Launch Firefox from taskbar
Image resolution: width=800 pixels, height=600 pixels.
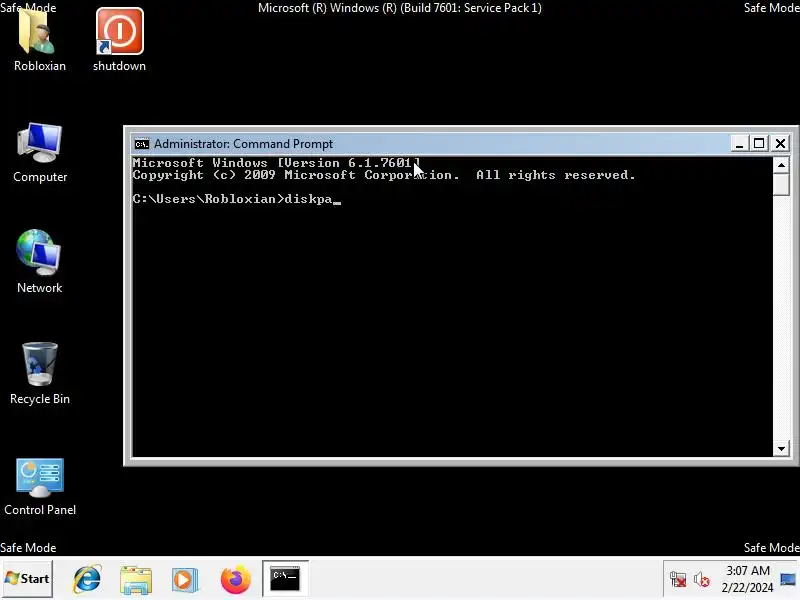235,579
